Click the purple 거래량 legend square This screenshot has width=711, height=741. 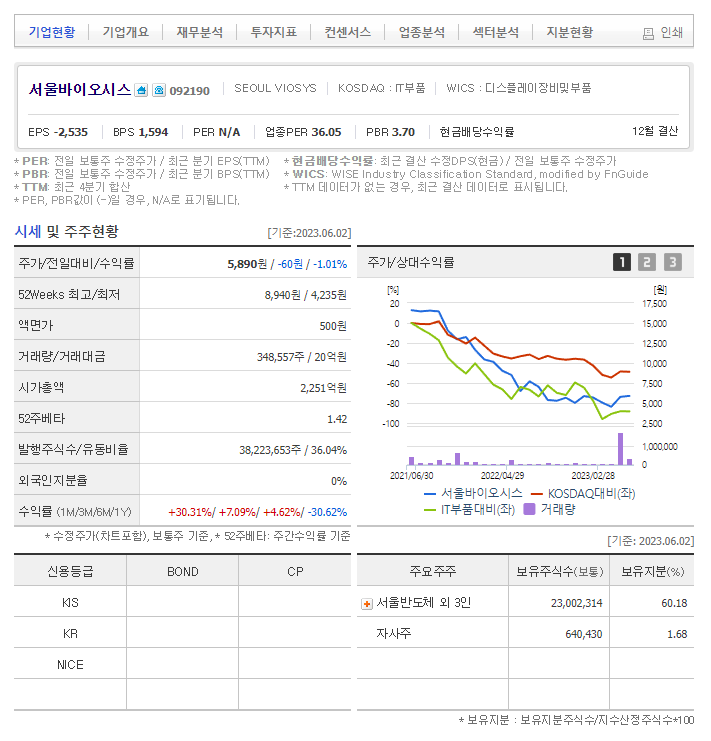[x=530, y=509]
